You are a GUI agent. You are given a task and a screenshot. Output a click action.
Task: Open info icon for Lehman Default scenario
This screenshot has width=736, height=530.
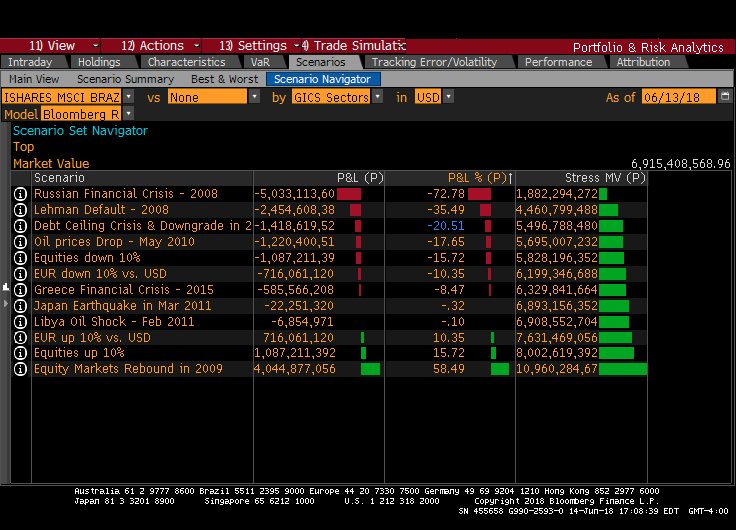[20, 210]
